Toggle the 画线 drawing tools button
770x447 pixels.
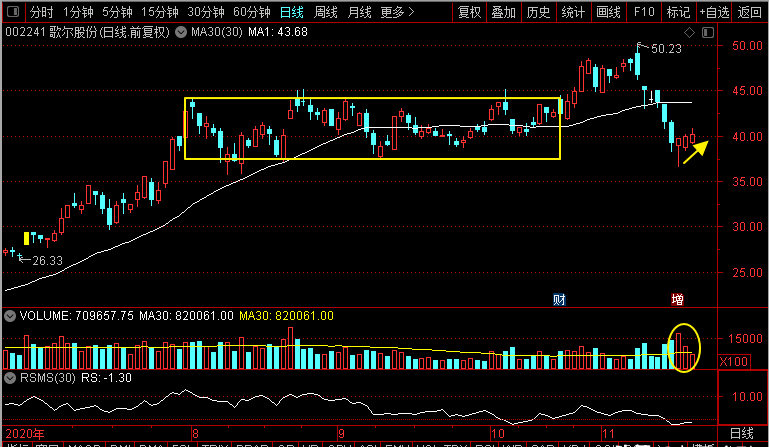608,13
